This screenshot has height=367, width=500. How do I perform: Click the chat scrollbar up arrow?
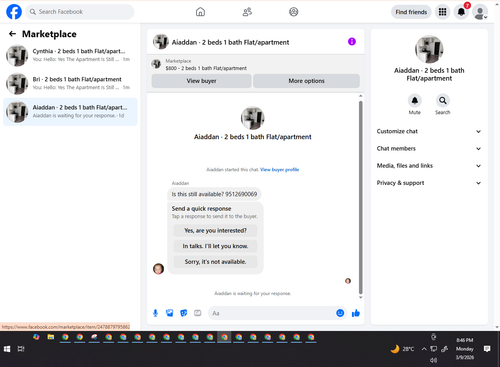coord(360,96)
